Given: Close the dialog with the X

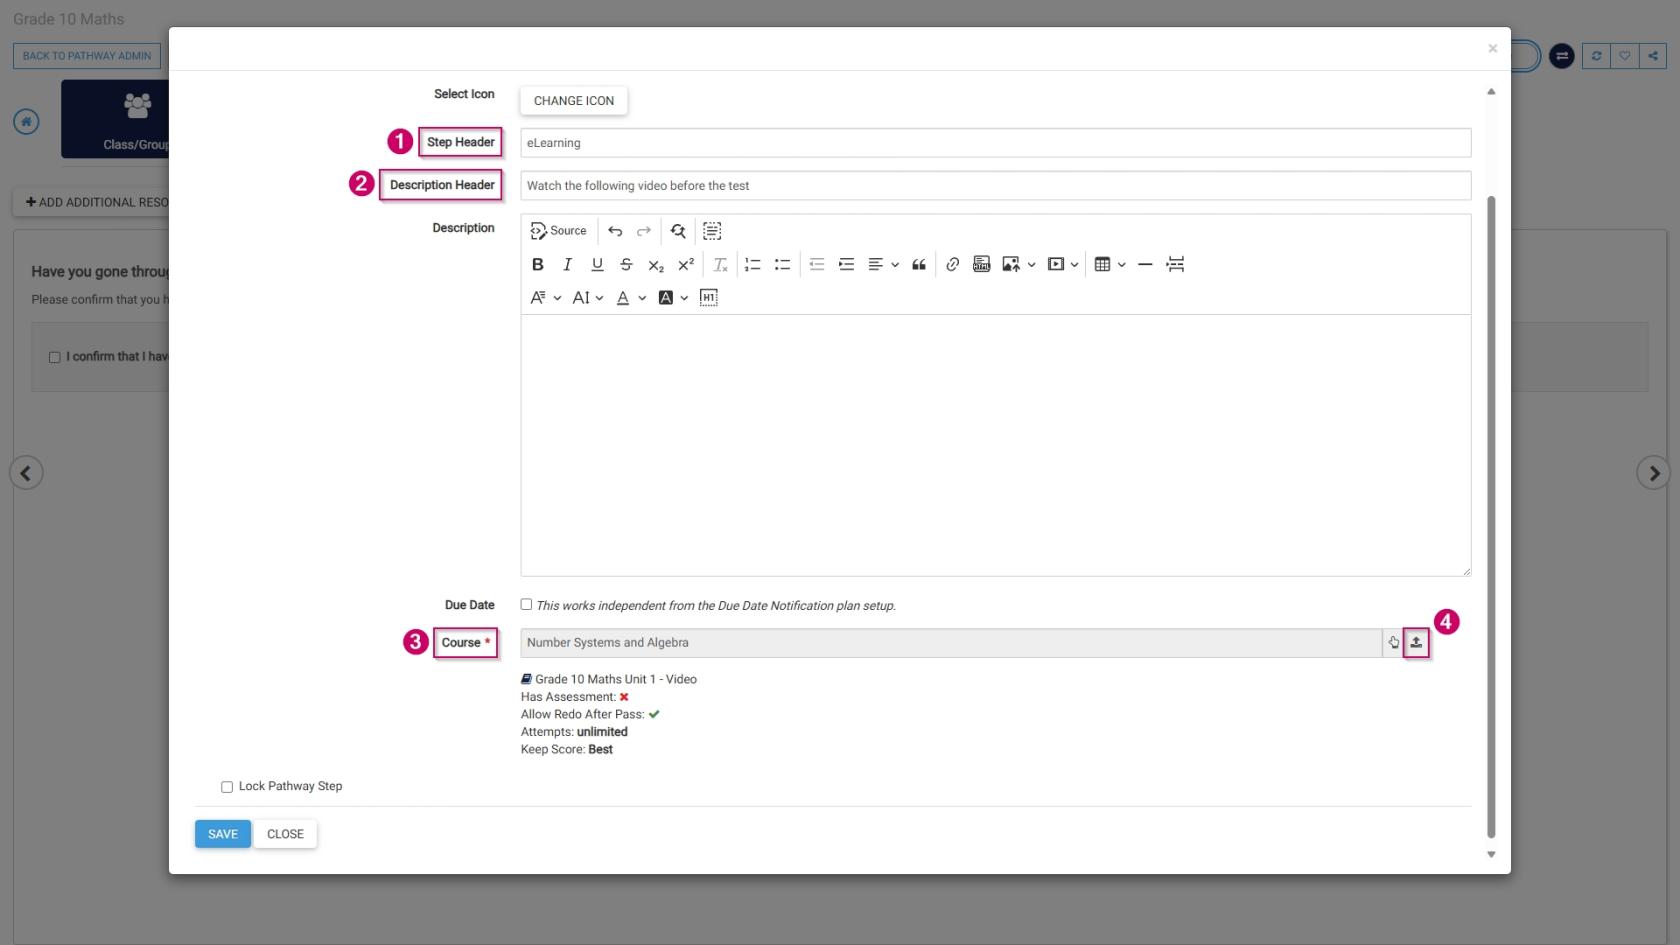Looking at the screenshot, I should 1492,48.
